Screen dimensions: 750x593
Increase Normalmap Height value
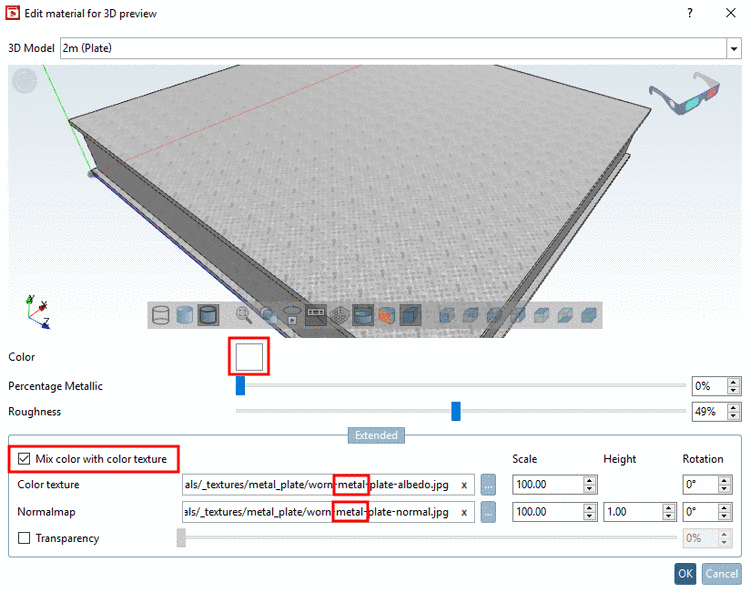point(669,508)
